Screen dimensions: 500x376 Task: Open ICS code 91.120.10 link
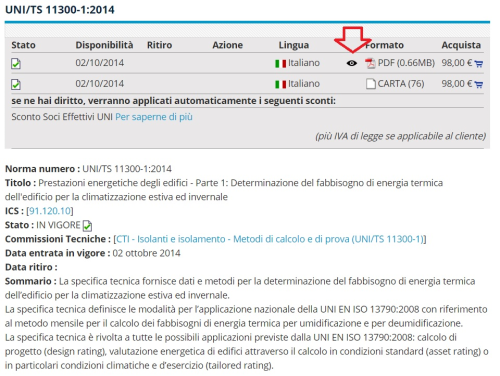pos(50,211)
